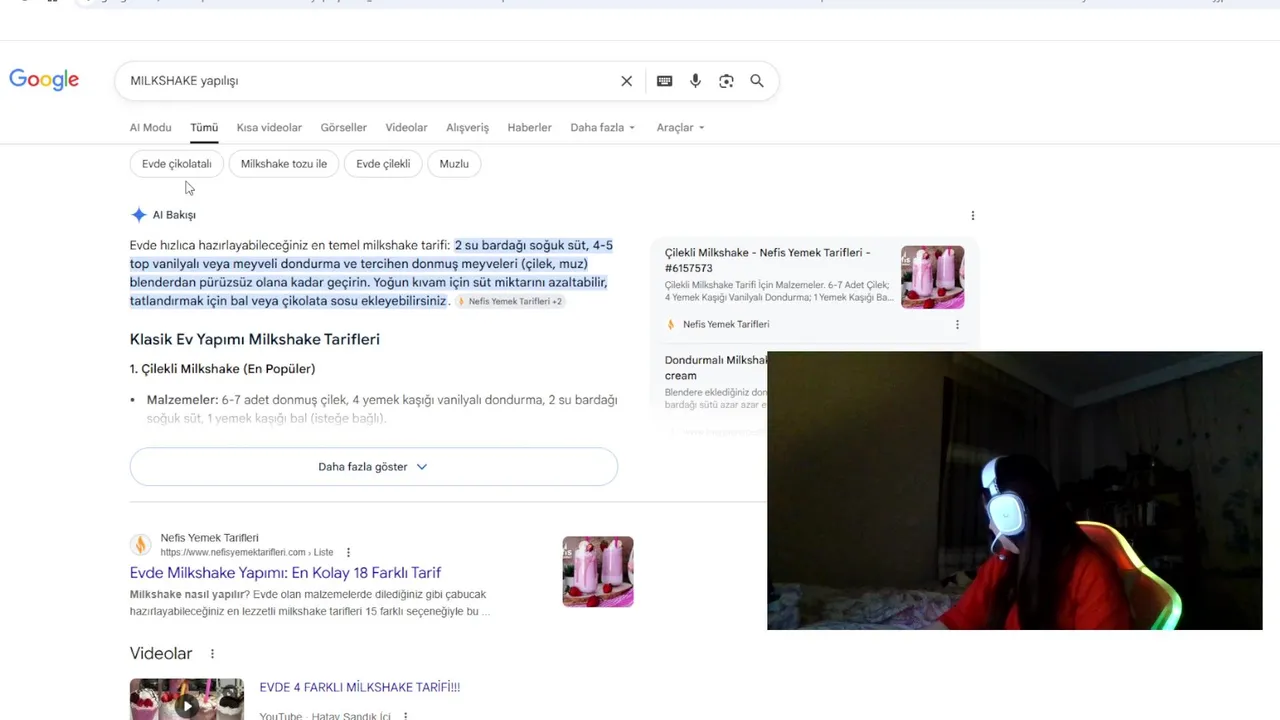Start voice search with microphone icon

point(695,81)
